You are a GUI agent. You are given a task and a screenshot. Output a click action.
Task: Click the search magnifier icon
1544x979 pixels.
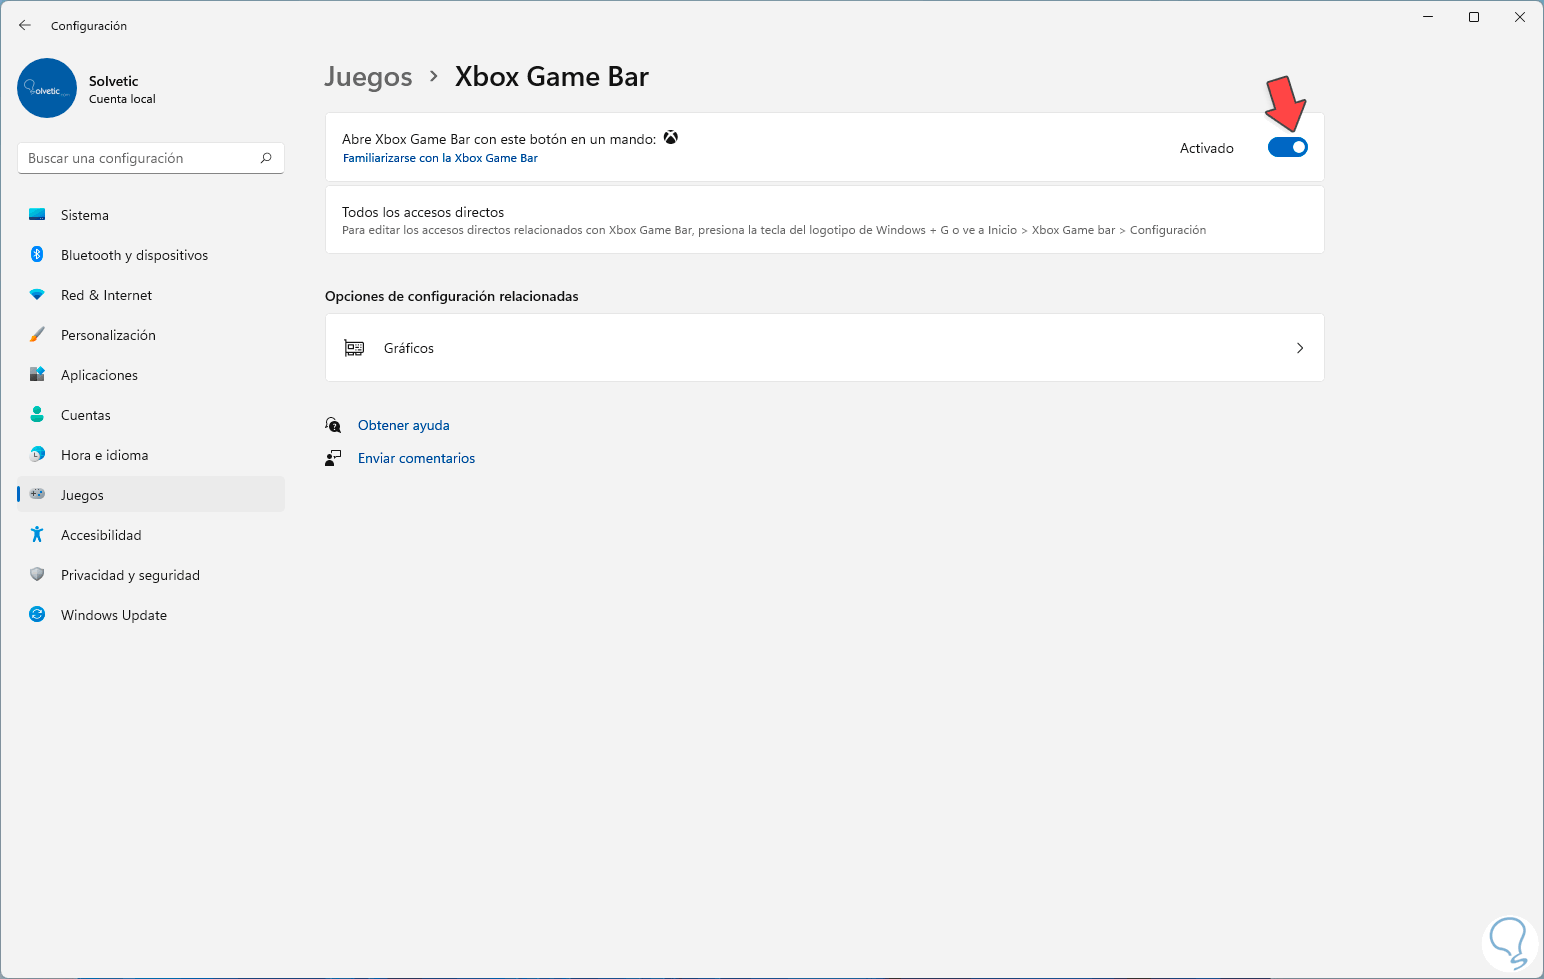(x=266, y=158)
